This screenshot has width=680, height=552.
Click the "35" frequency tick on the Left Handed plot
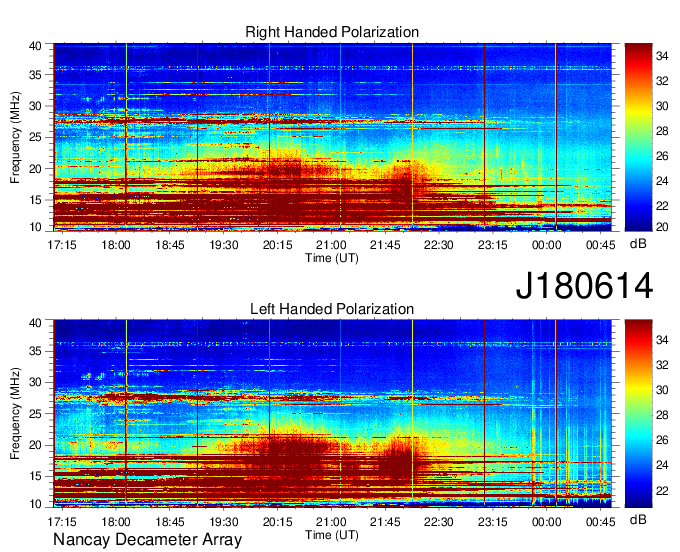pos(35,351)
